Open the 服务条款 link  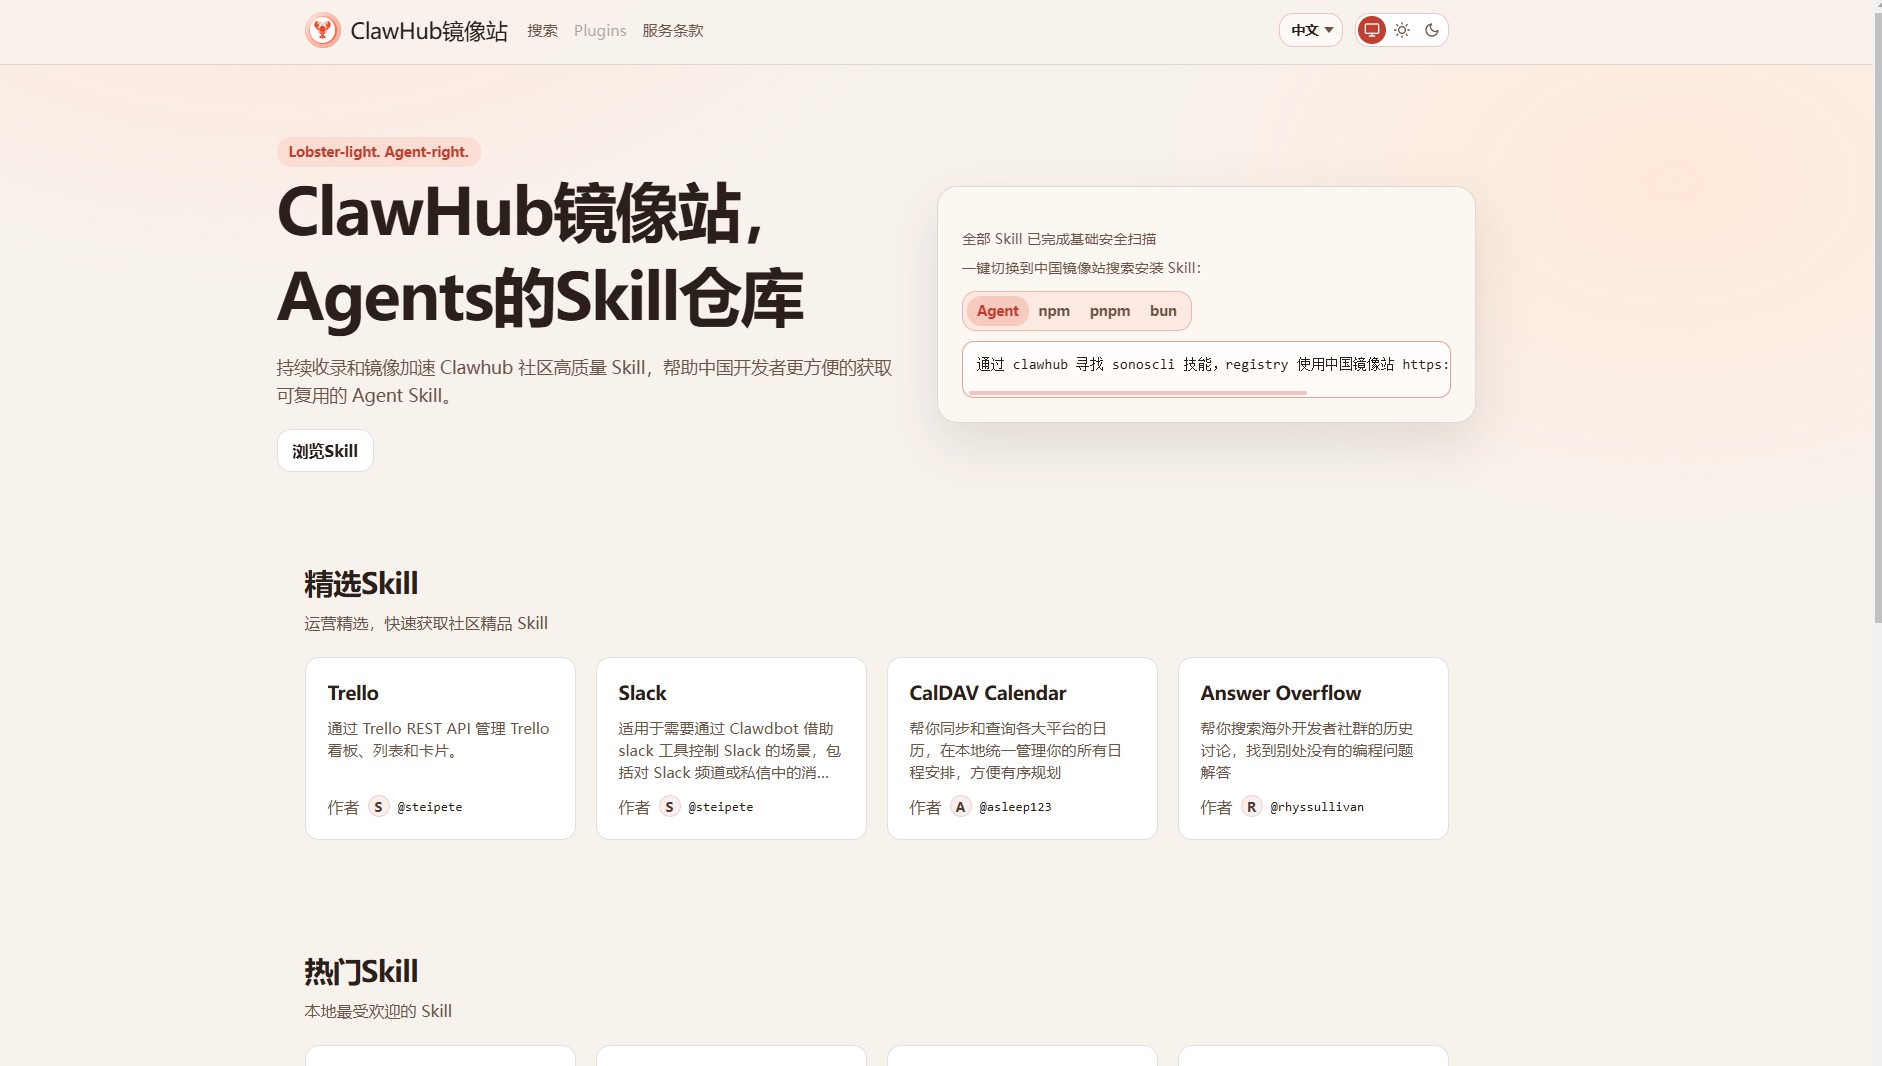tap(673, 30)
